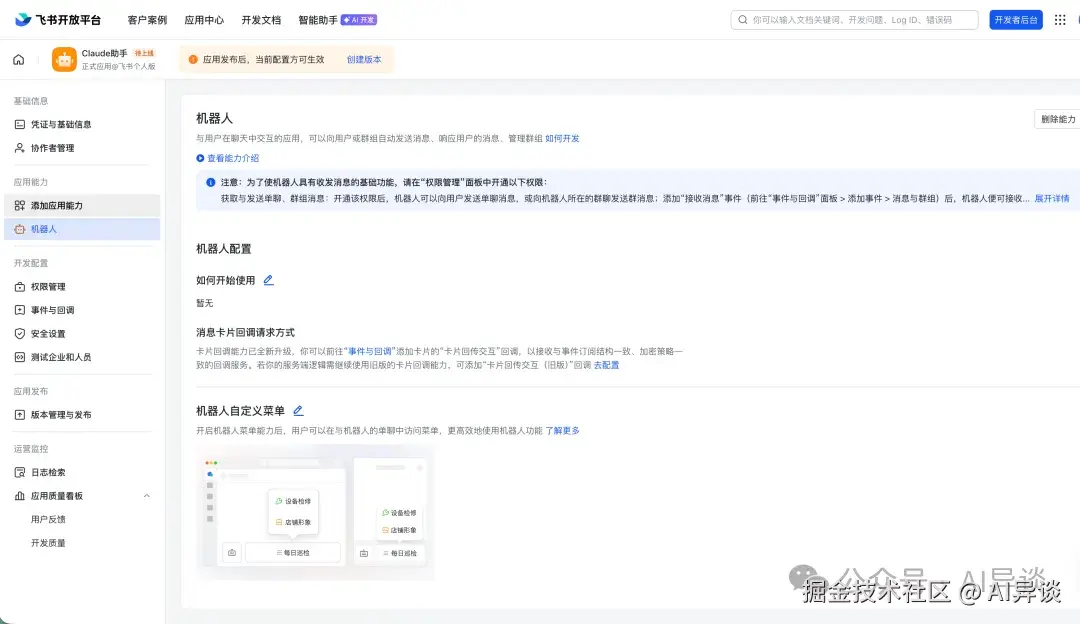This screenshot has height=624, width=1080.
Task: Click the play icon next to 查看能力介绍
Action: pyautogui.click(x=200, y=158)
